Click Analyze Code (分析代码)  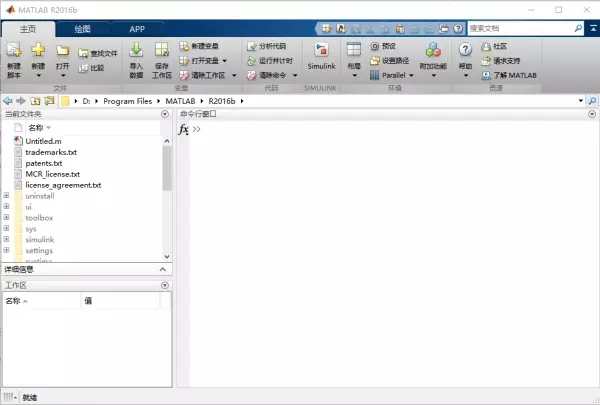(267, 46)
